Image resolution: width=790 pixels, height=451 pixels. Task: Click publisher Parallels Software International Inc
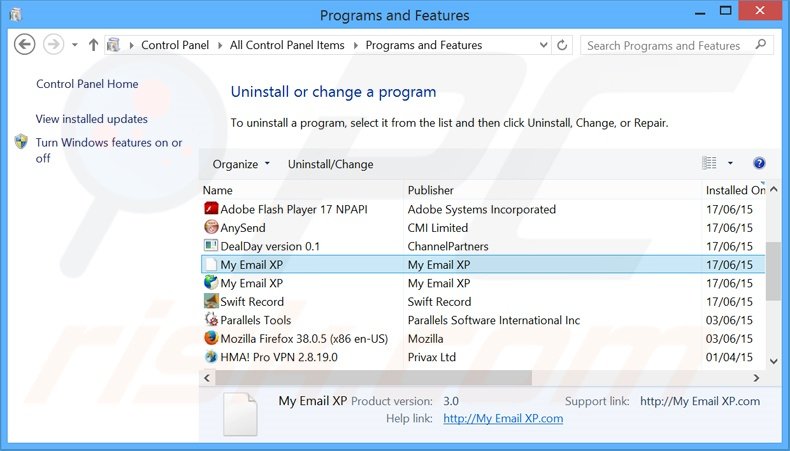tap(494, 320)
